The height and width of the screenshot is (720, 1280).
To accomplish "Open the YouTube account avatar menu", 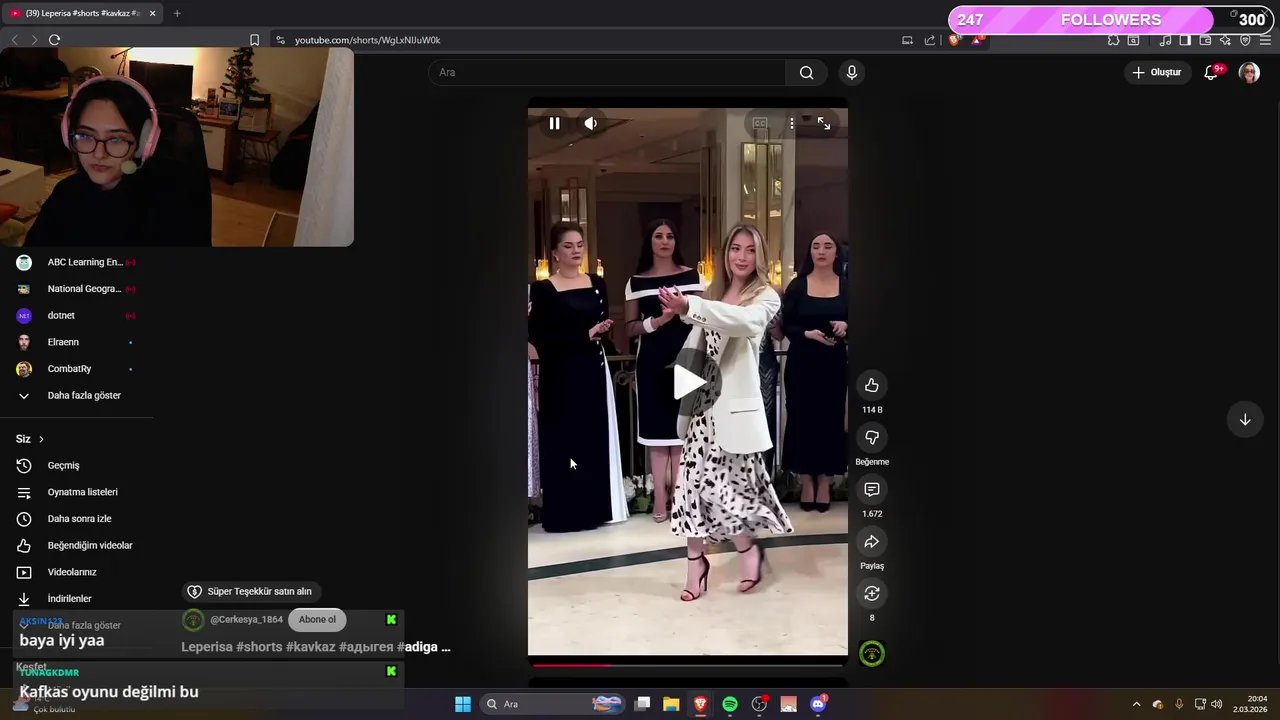I will (1249, 72).
